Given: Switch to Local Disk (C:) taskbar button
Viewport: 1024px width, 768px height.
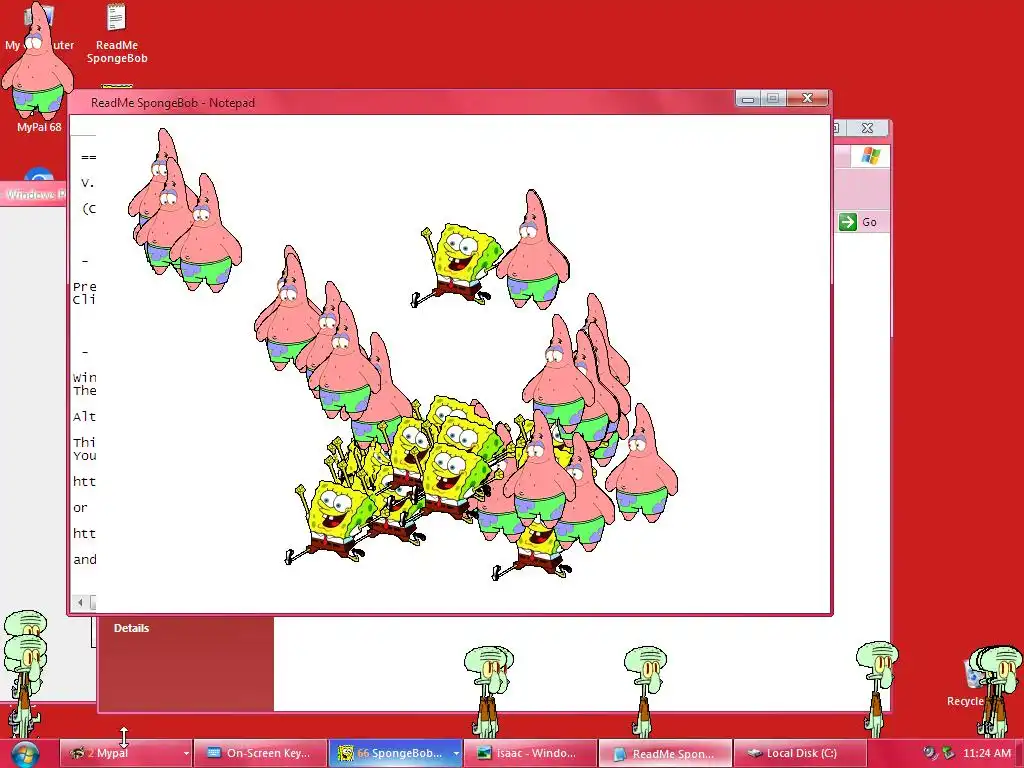Looking at the screenshot, I should tap(800, 753).
